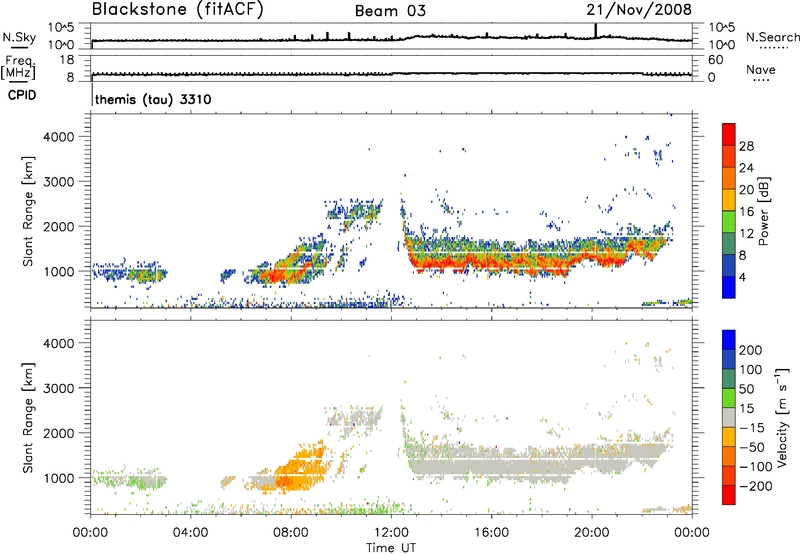Click the 'themis (tau) 3310' text
Image resolution: width=800 pixels, height=554 pixels.
153,99
